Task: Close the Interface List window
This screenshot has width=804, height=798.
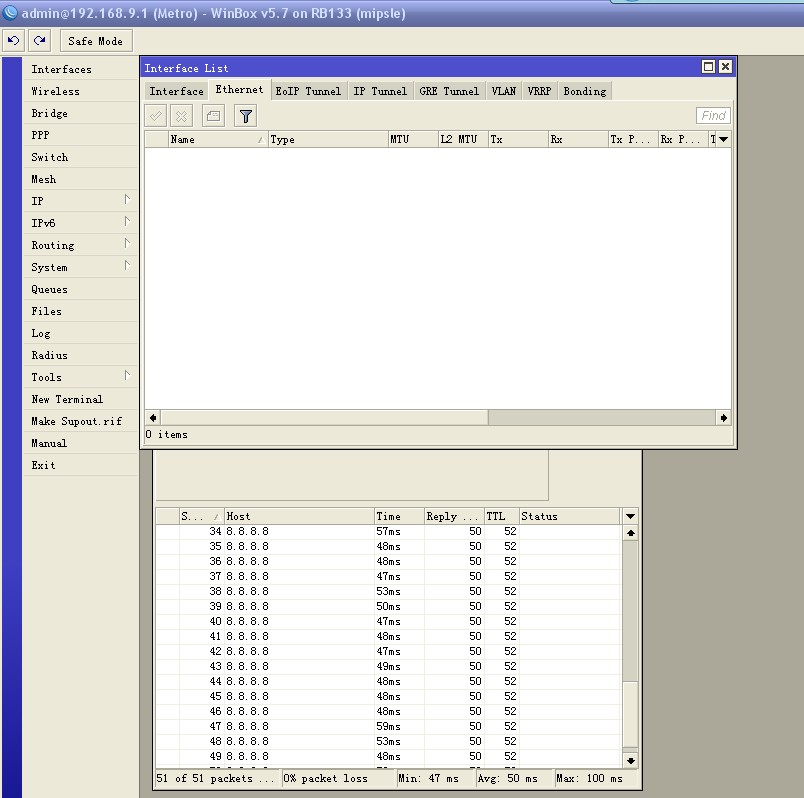Action: tap(725, 67)
